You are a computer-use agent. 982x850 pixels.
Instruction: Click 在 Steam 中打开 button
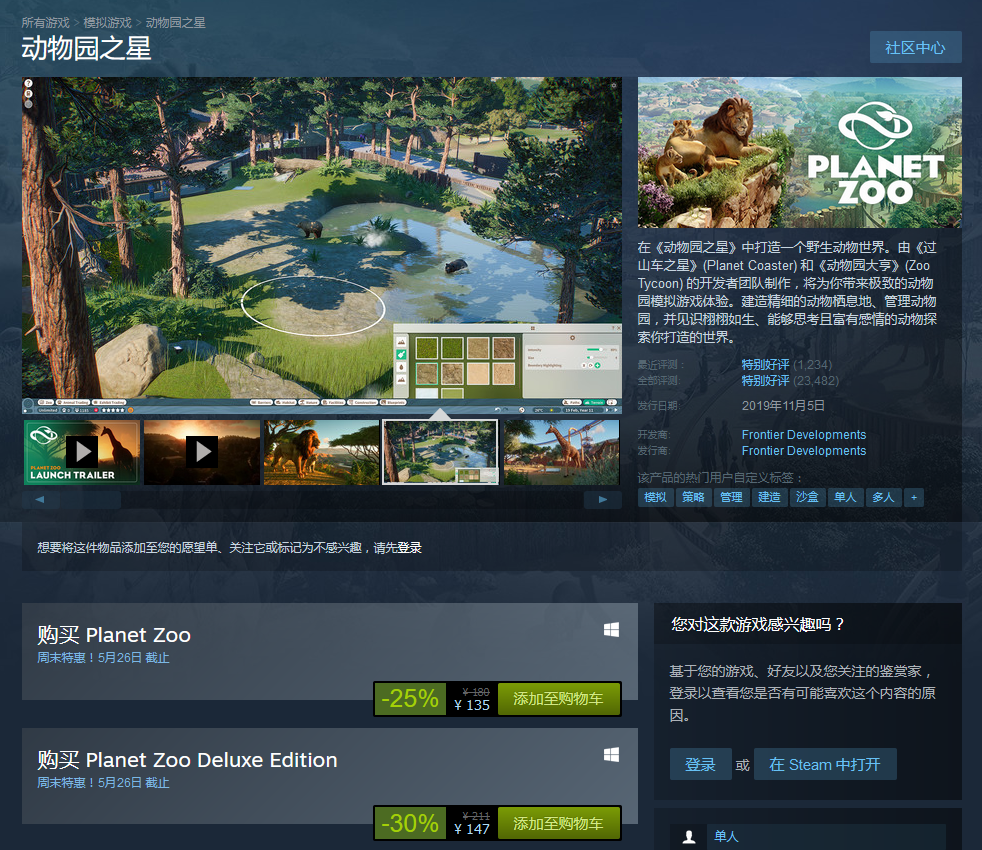point(825,764)
